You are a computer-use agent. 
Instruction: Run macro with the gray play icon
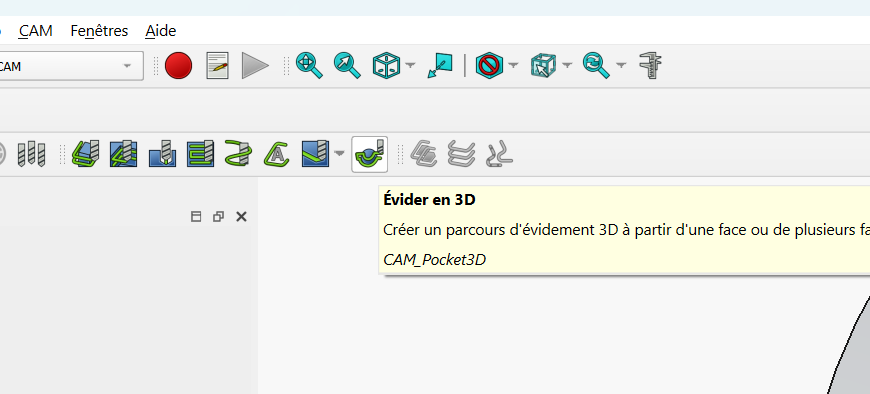255,65
